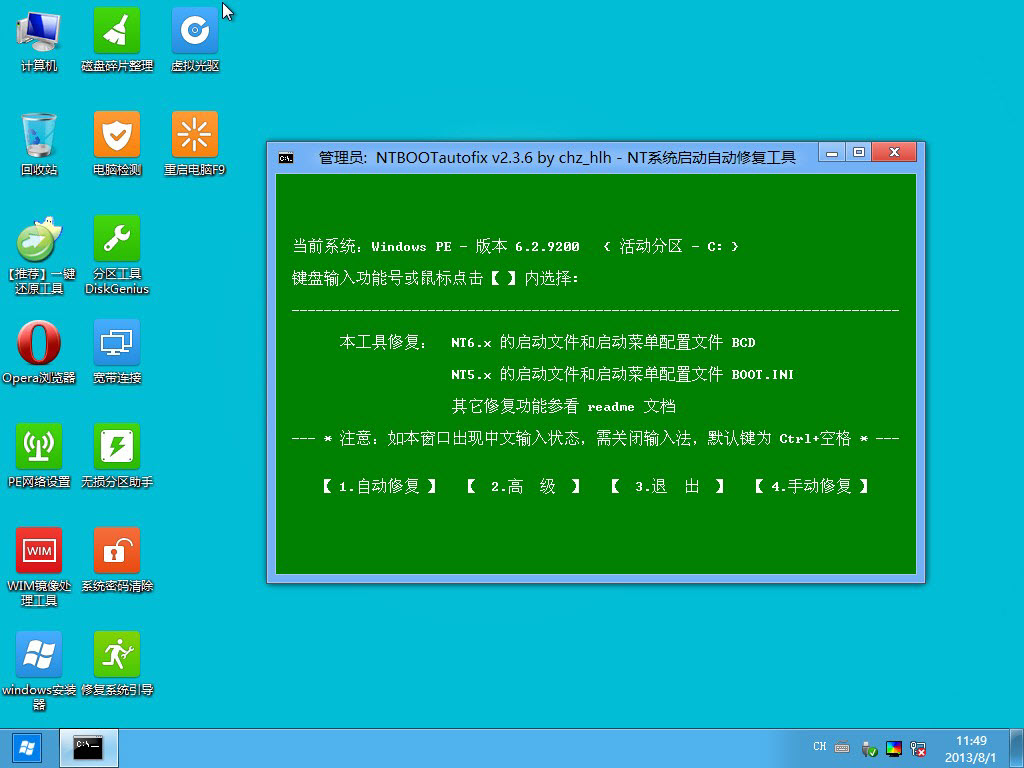Open 磁盘碎片整理 defrag tool icon
Viewport: 1024px width, 768px height.
coord(117,34)
